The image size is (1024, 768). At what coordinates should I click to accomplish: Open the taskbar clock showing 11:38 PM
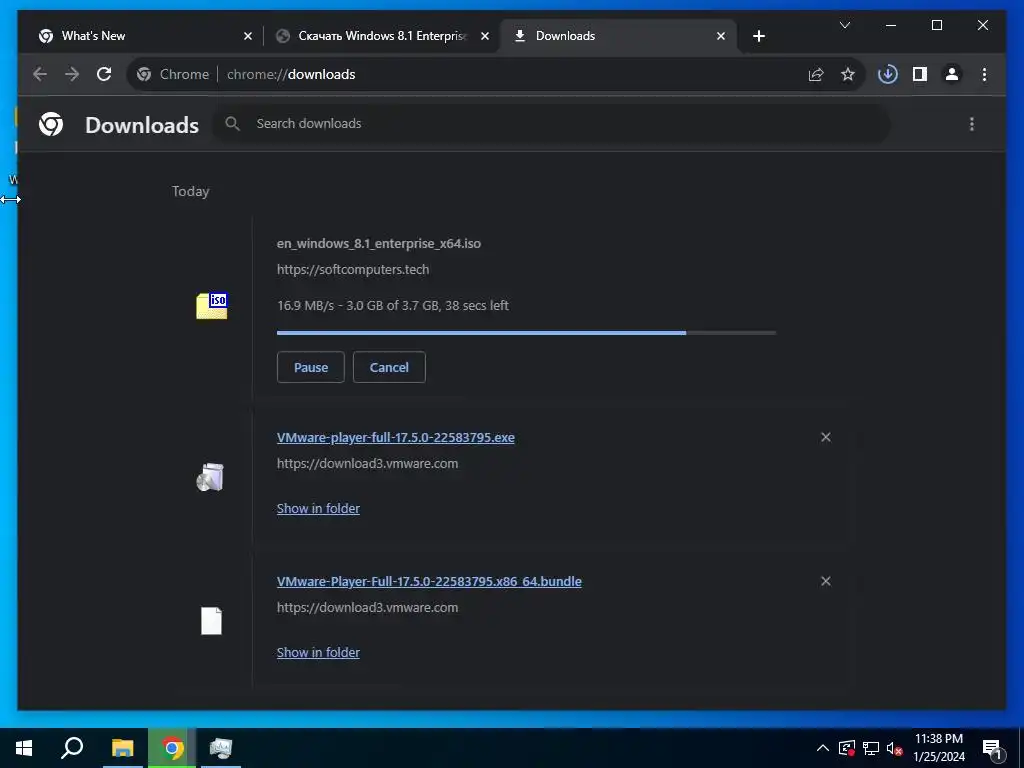(x=939, y=748)
